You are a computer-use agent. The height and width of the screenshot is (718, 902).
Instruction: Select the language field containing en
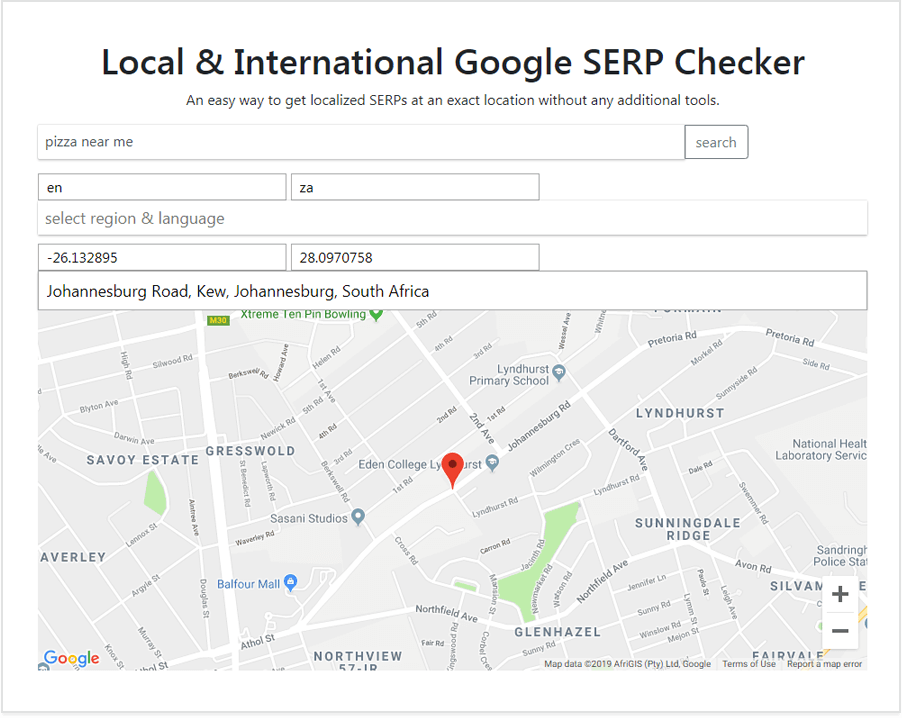[161, 187]
